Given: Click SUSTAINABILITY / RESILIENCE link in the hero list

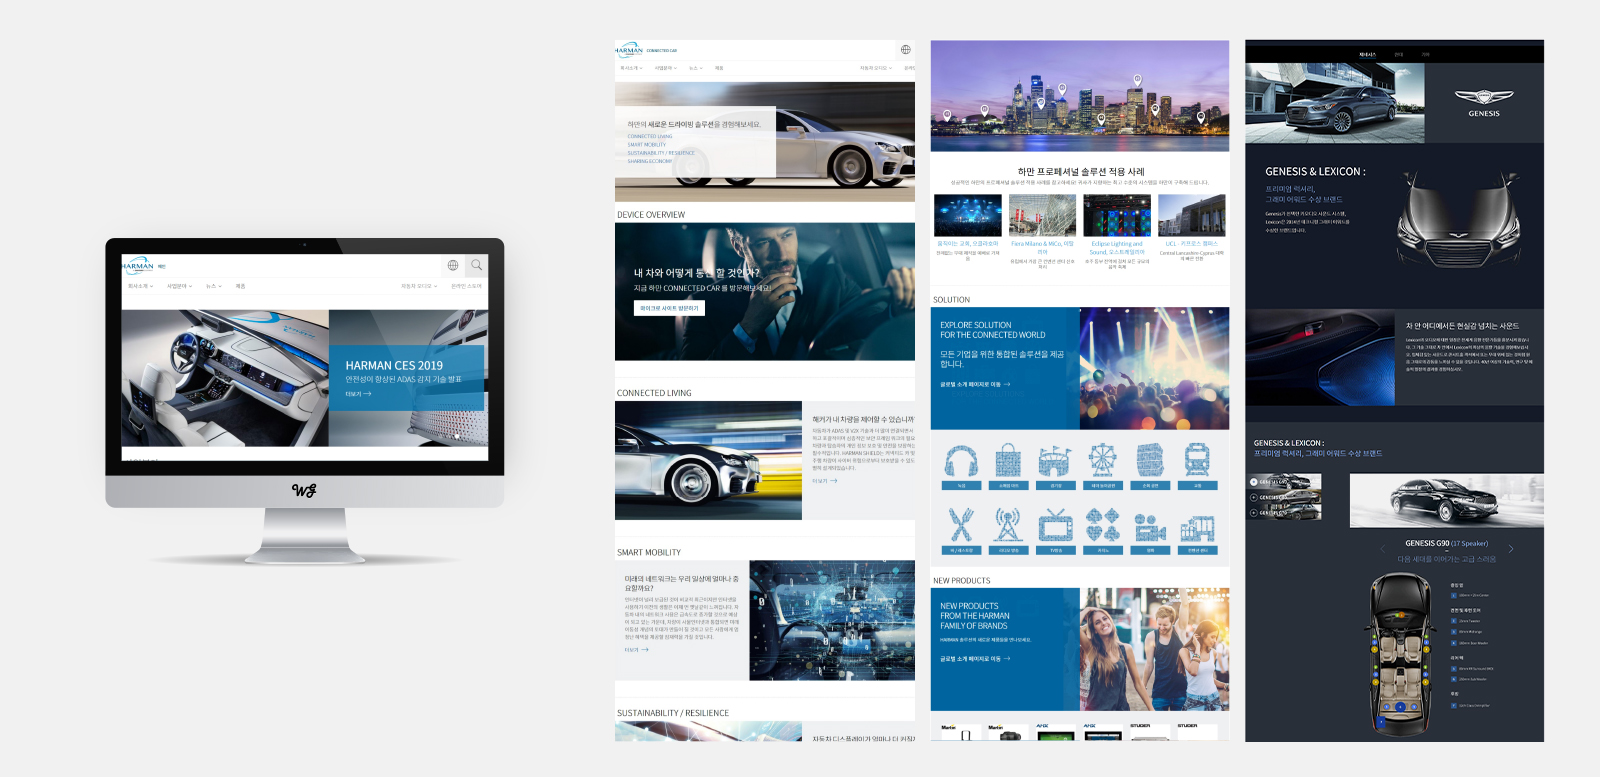Looking at the screenshot, I should pyautogui.click(x=661, y=153).
